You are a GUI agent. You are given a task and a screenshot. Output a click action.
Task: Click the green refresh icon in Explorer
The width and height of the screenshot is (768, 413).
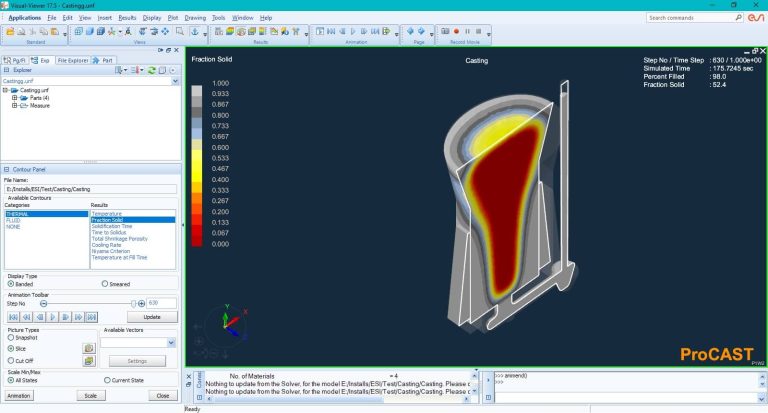click(151, 70)
